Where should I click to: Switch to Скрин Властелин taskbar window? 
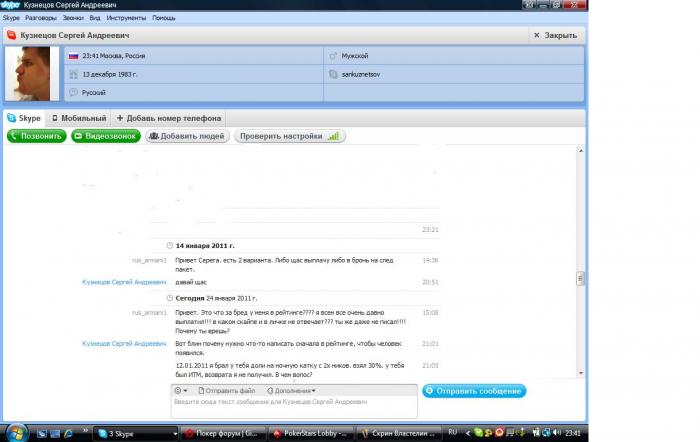(x=400, y=434)
